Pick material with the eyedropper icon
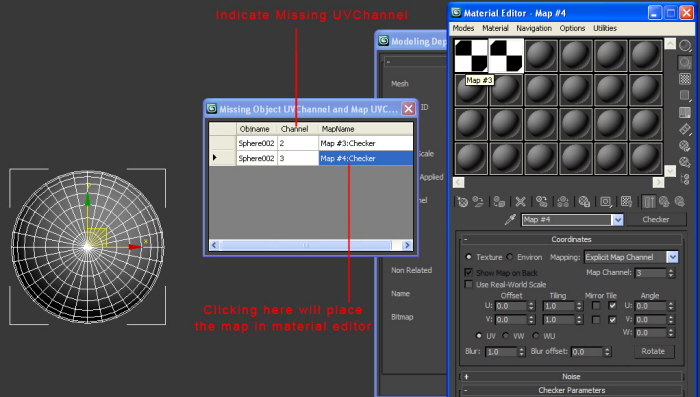 pos(510,219)
